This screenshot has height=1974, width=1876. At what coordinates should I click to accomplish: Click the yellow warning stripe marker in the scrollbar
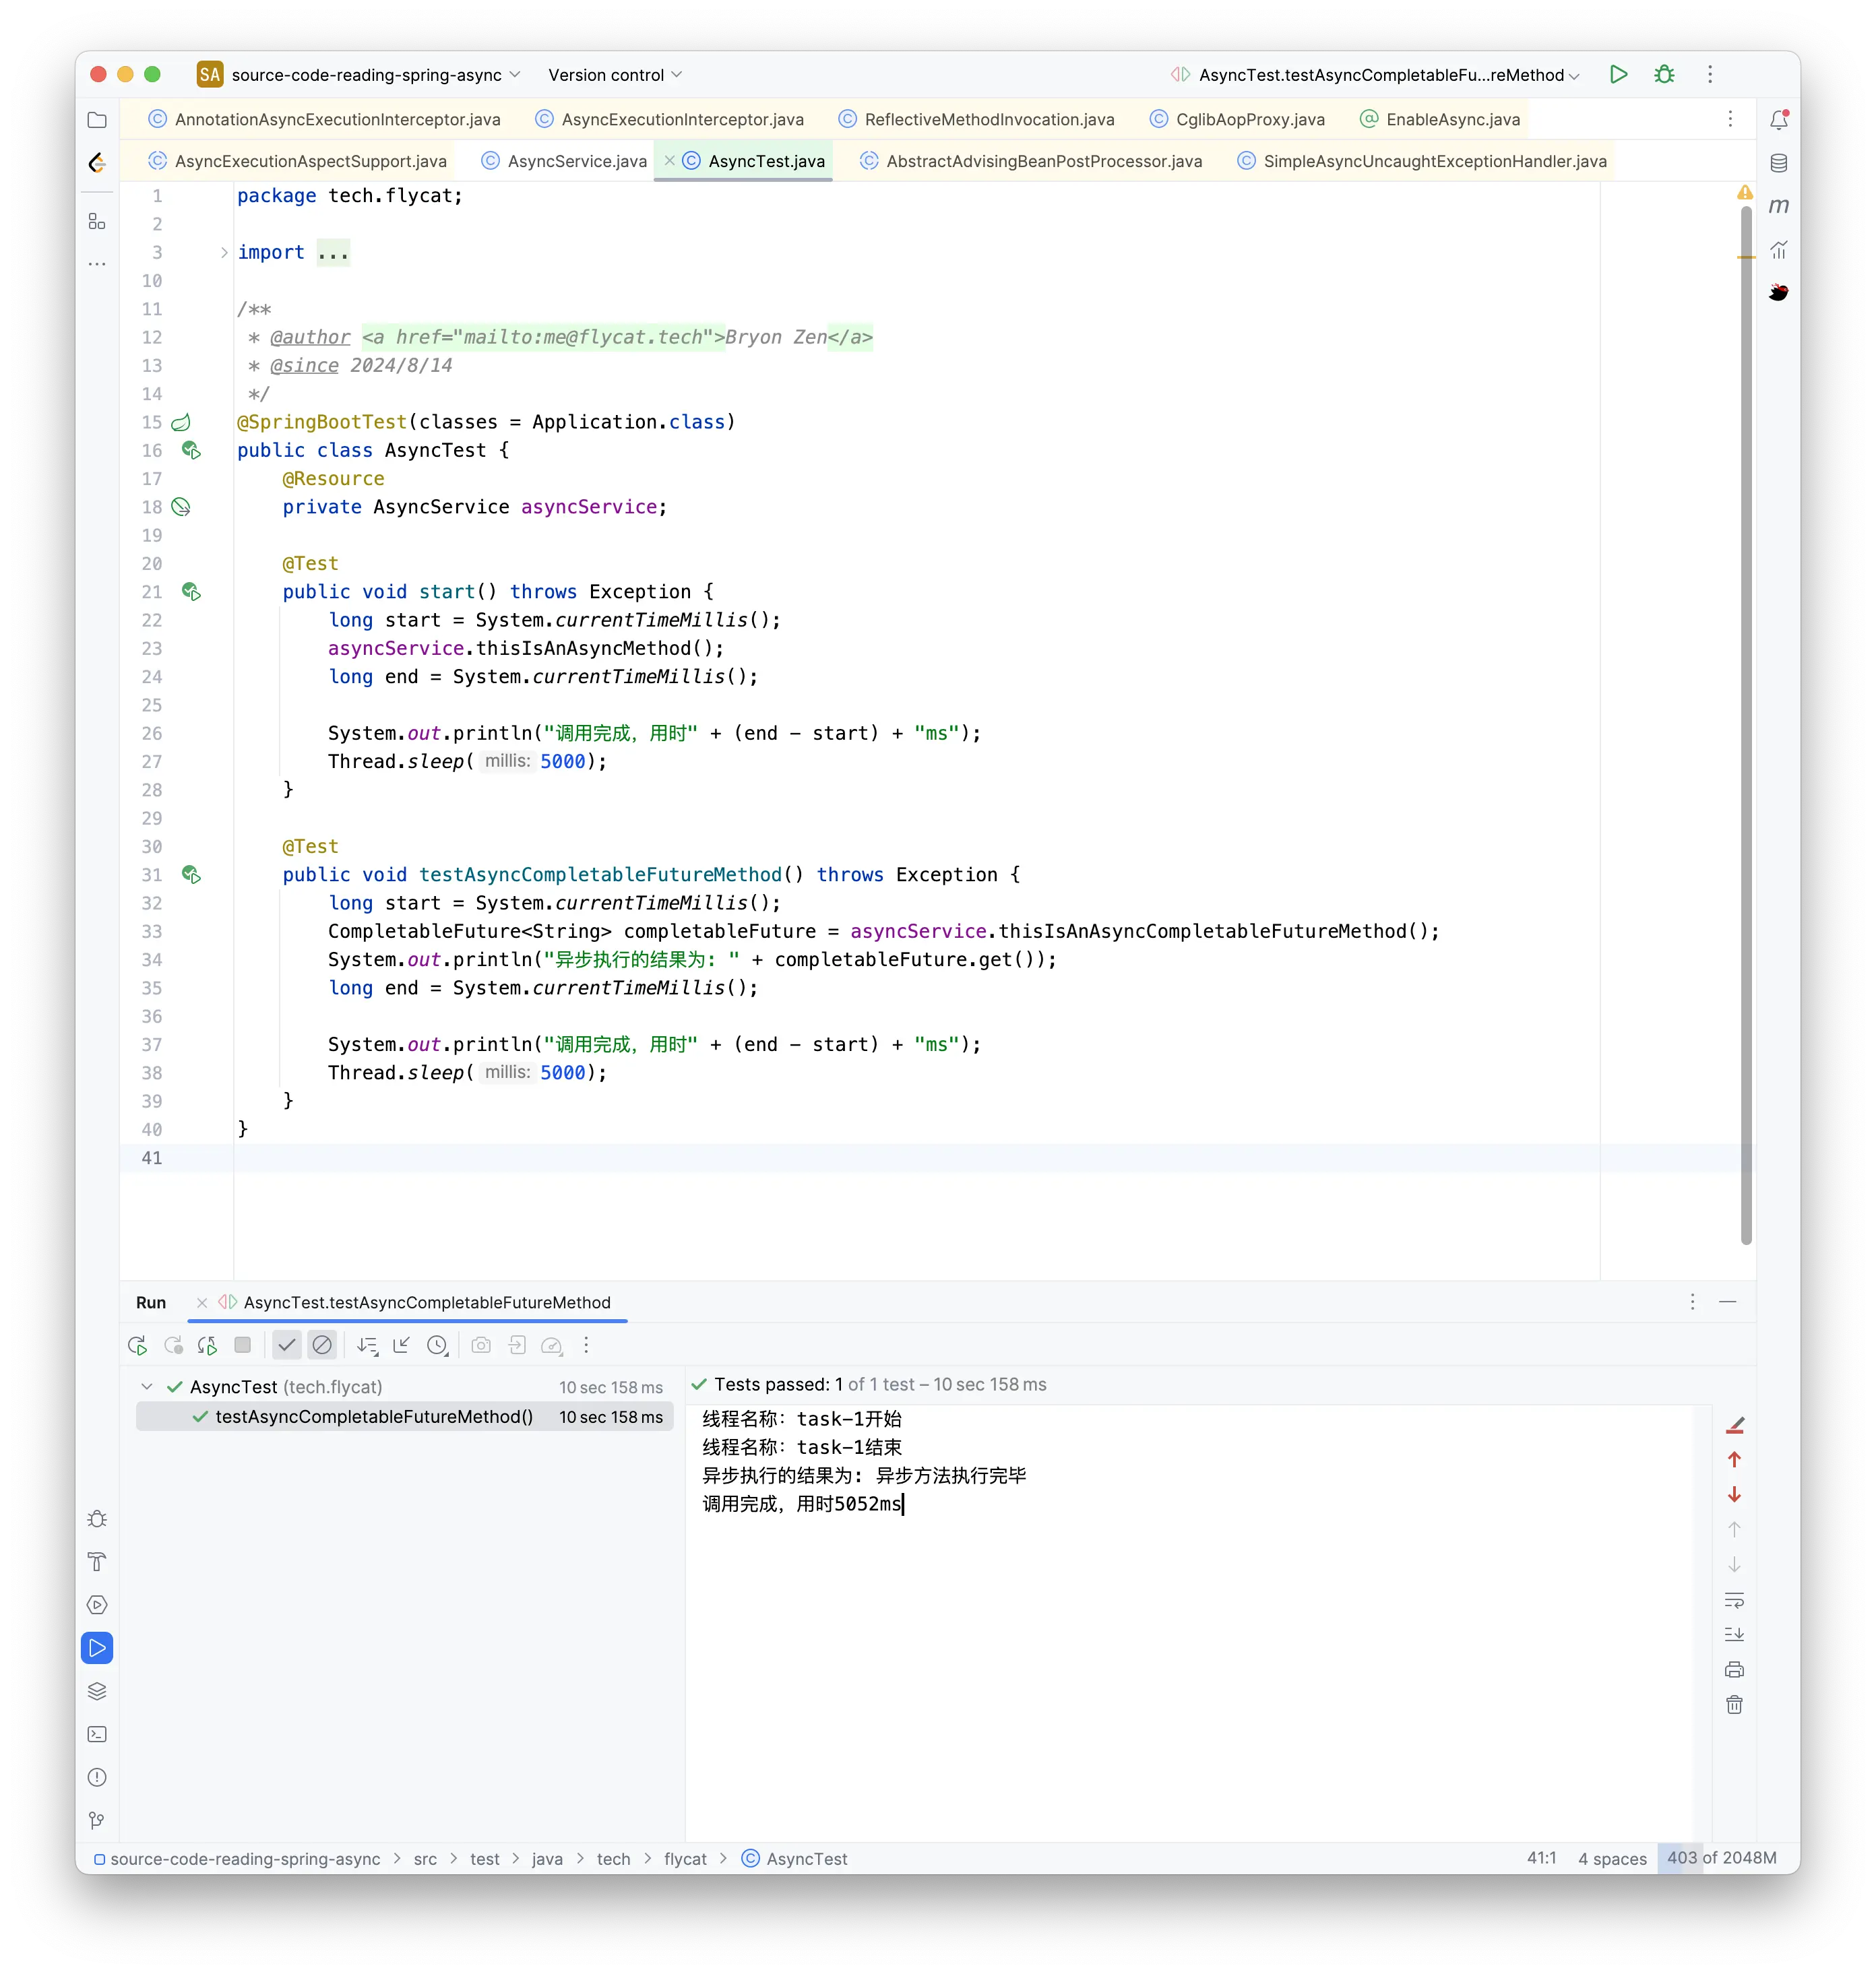(x=1746, y=258)
